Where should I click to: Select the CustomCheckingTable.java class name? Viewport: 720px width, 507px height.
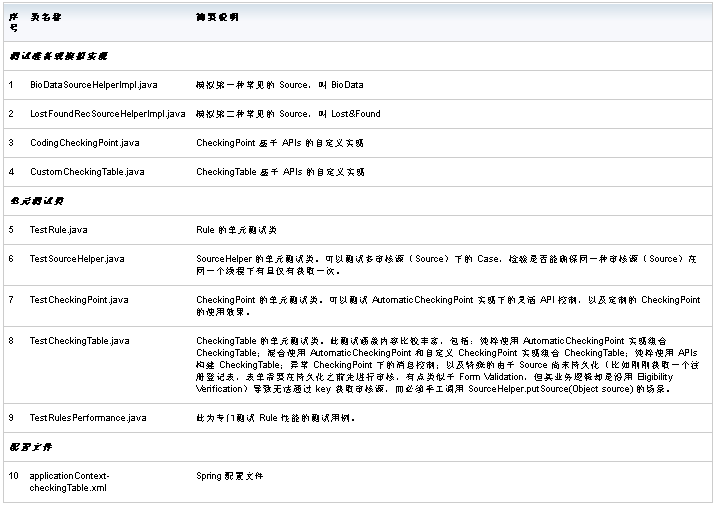click(x=86, y=172)
